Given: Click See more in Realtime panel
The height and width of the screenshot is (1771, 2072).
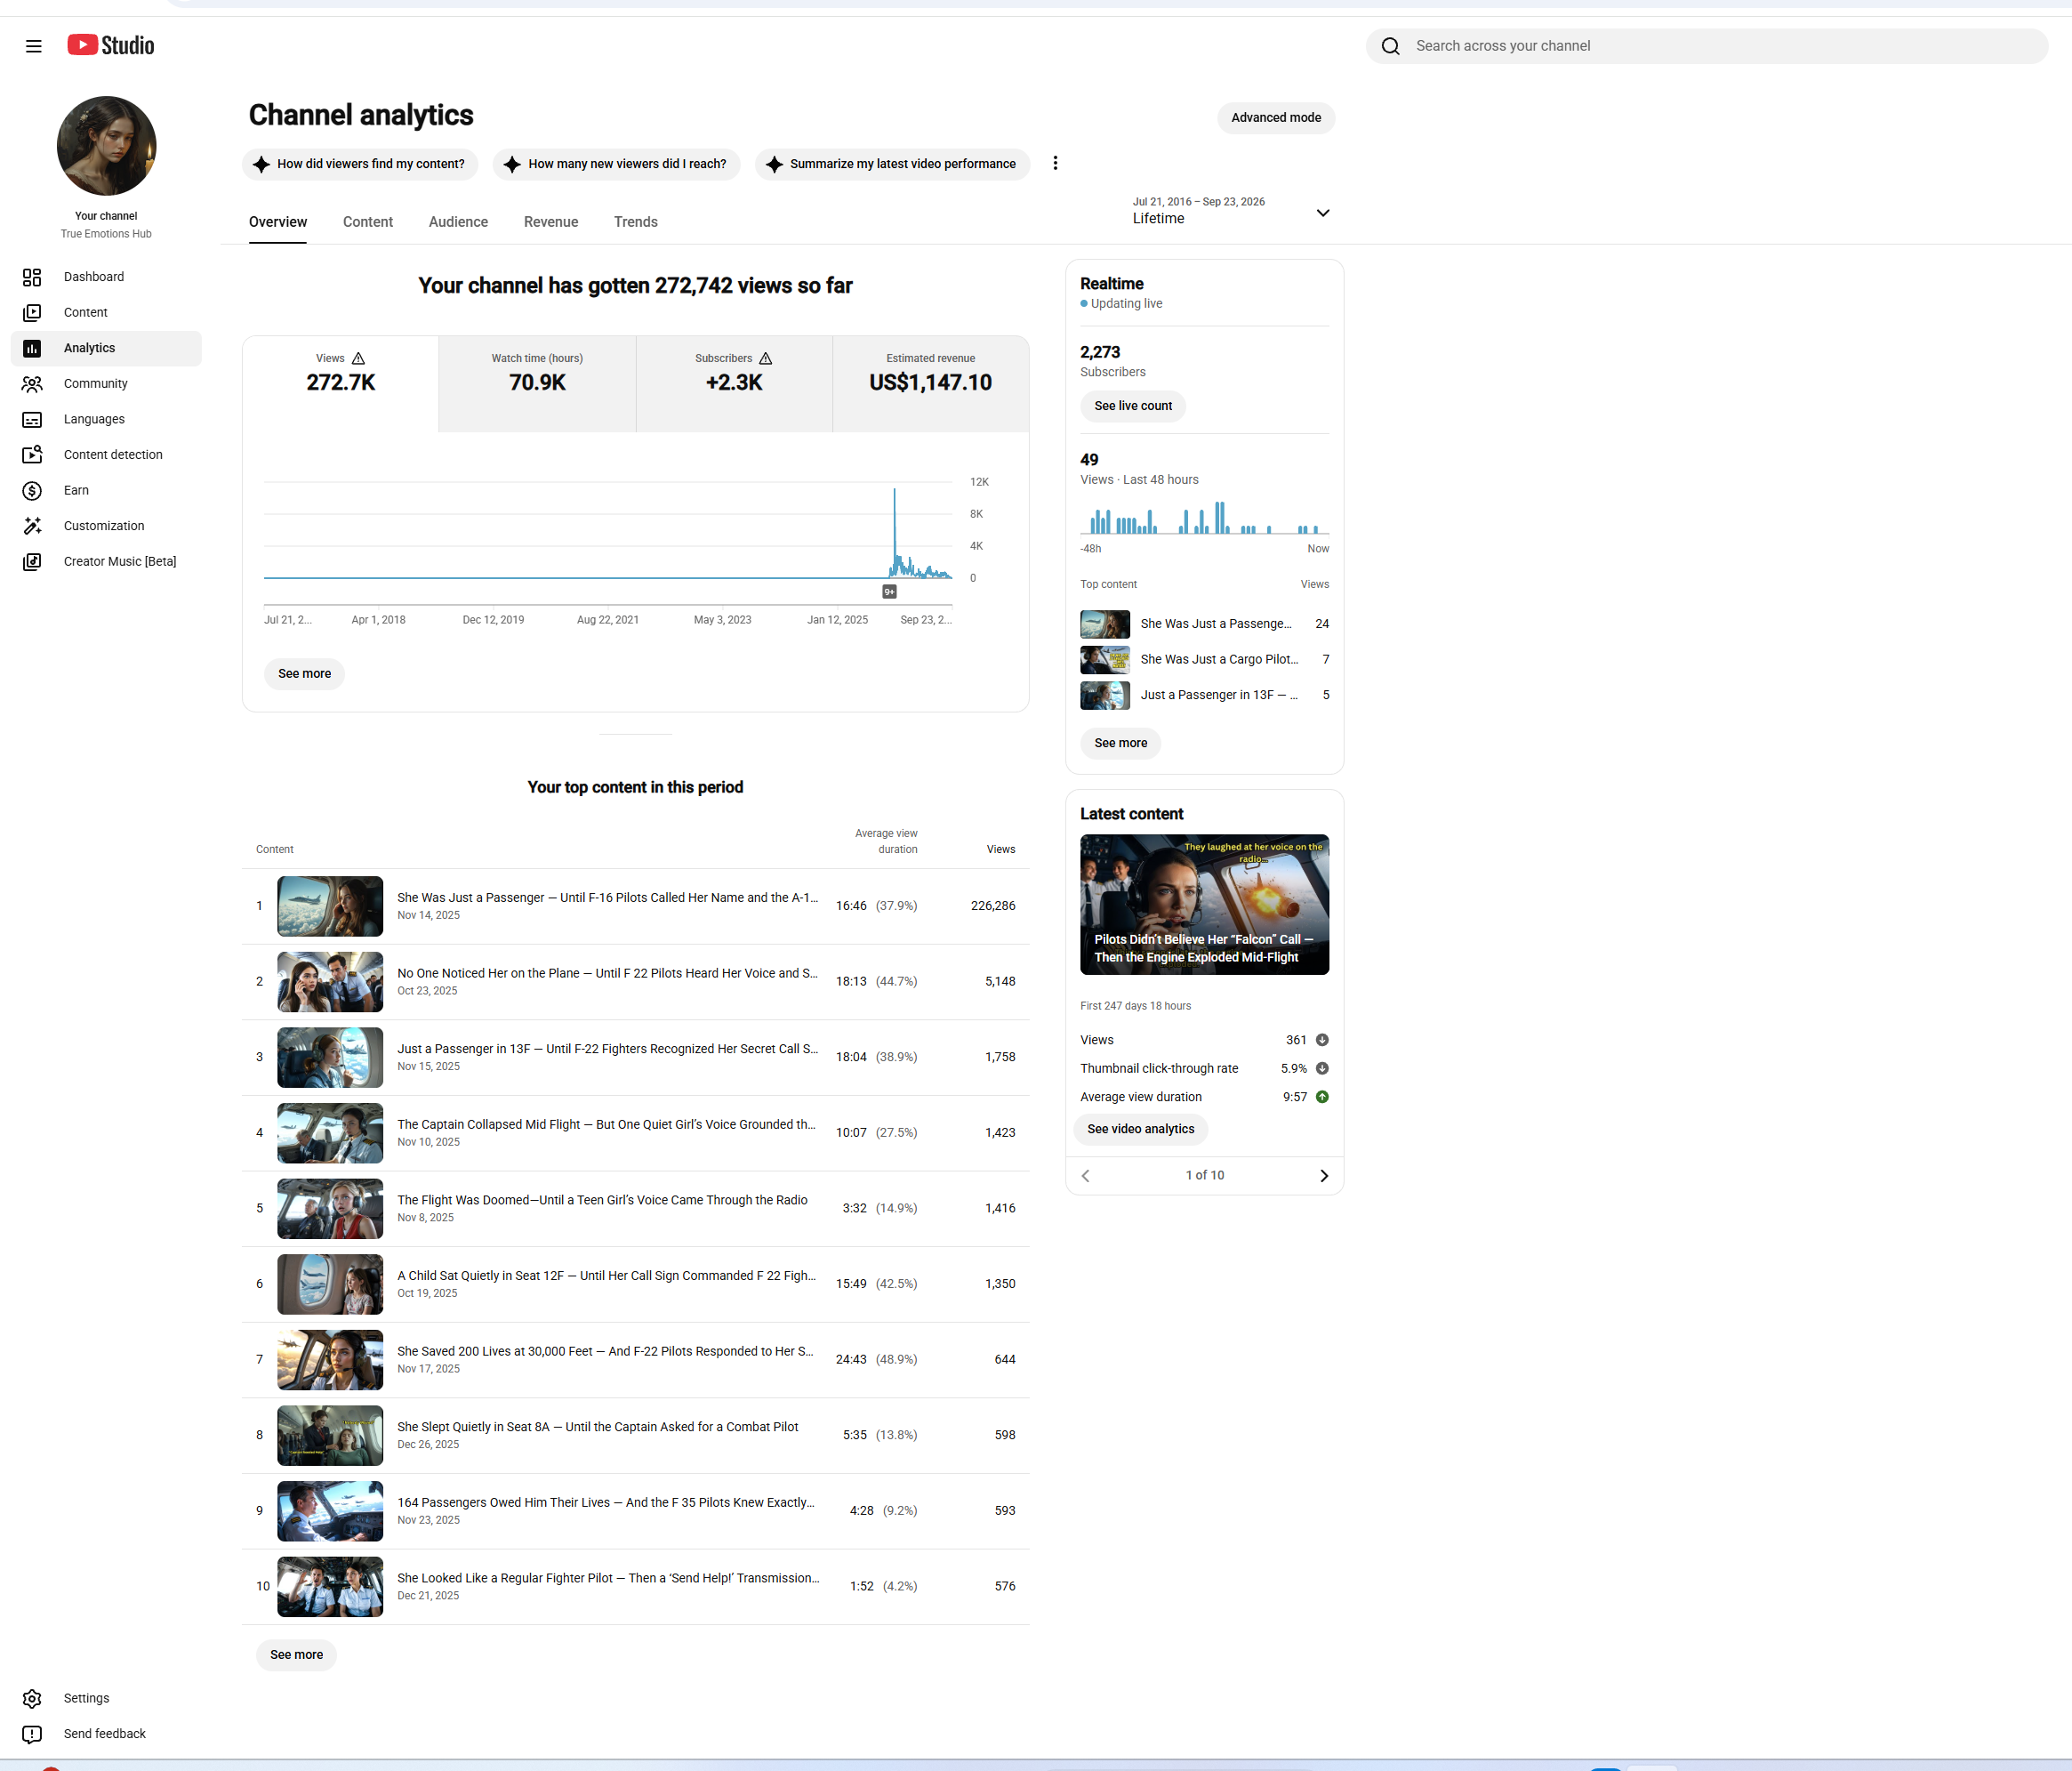Looking at the screenshot, I should (1121, 743).
